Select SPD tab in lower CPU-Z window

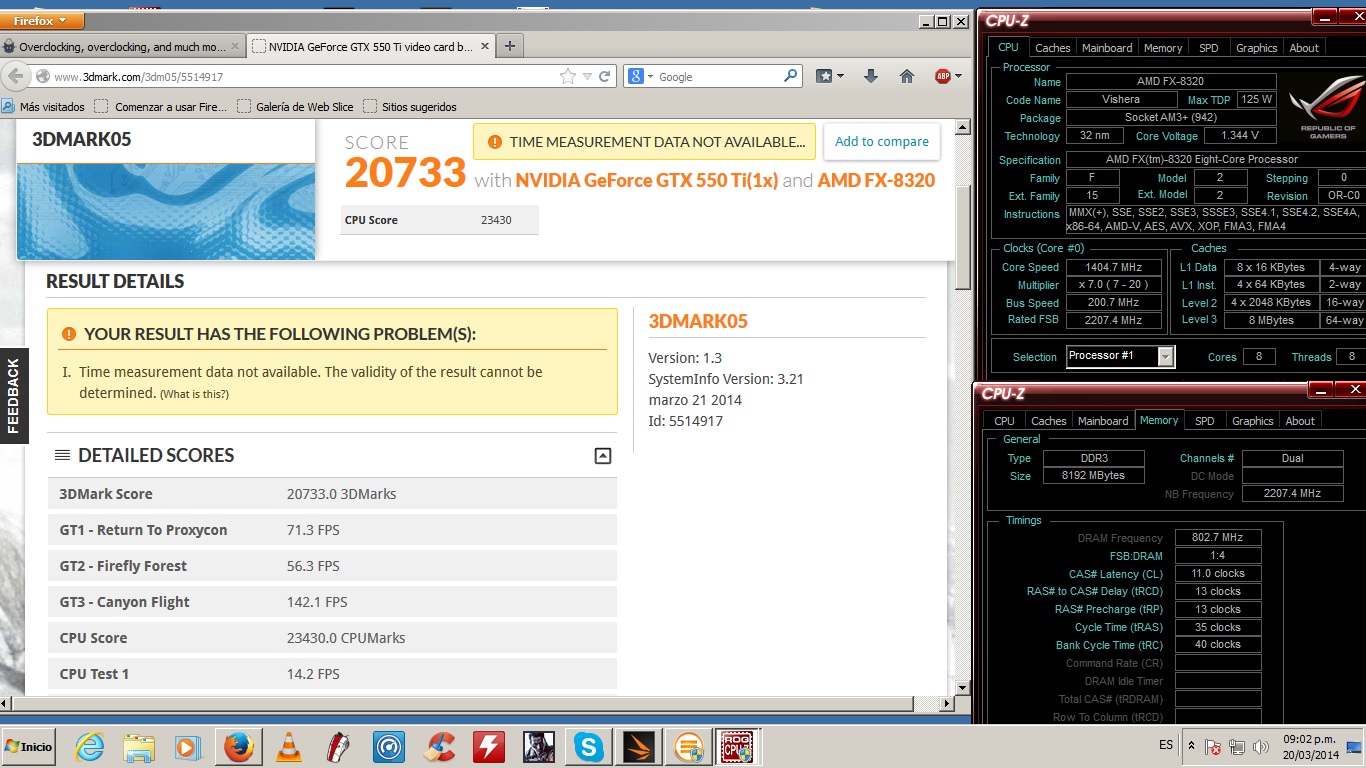1204,421
